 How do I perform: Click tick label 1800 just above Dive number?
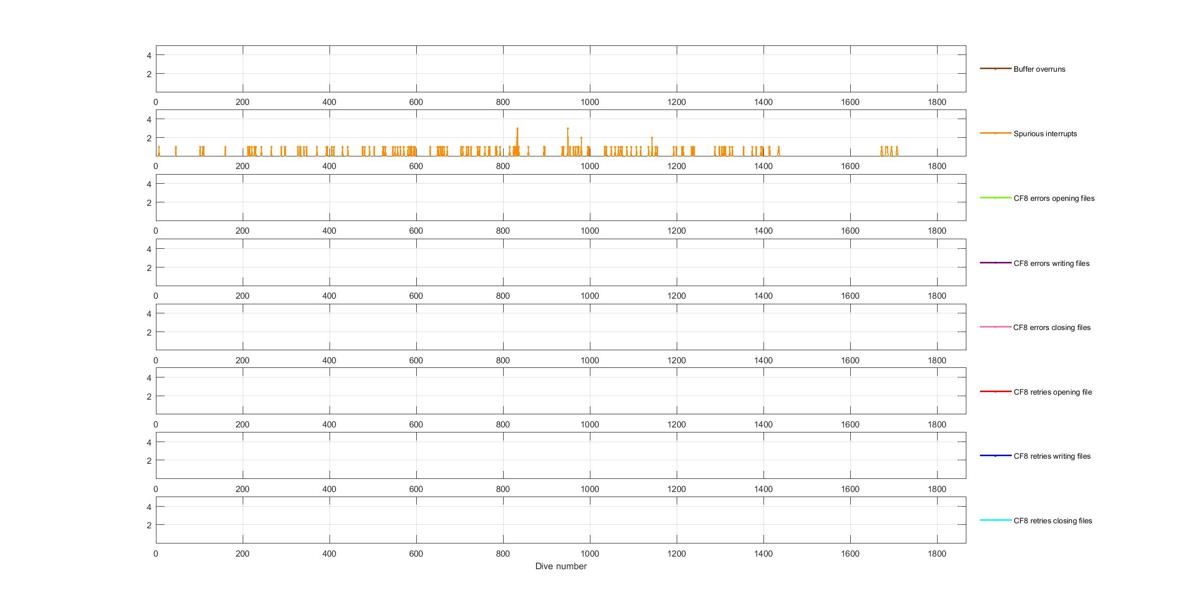pos(937,553)
